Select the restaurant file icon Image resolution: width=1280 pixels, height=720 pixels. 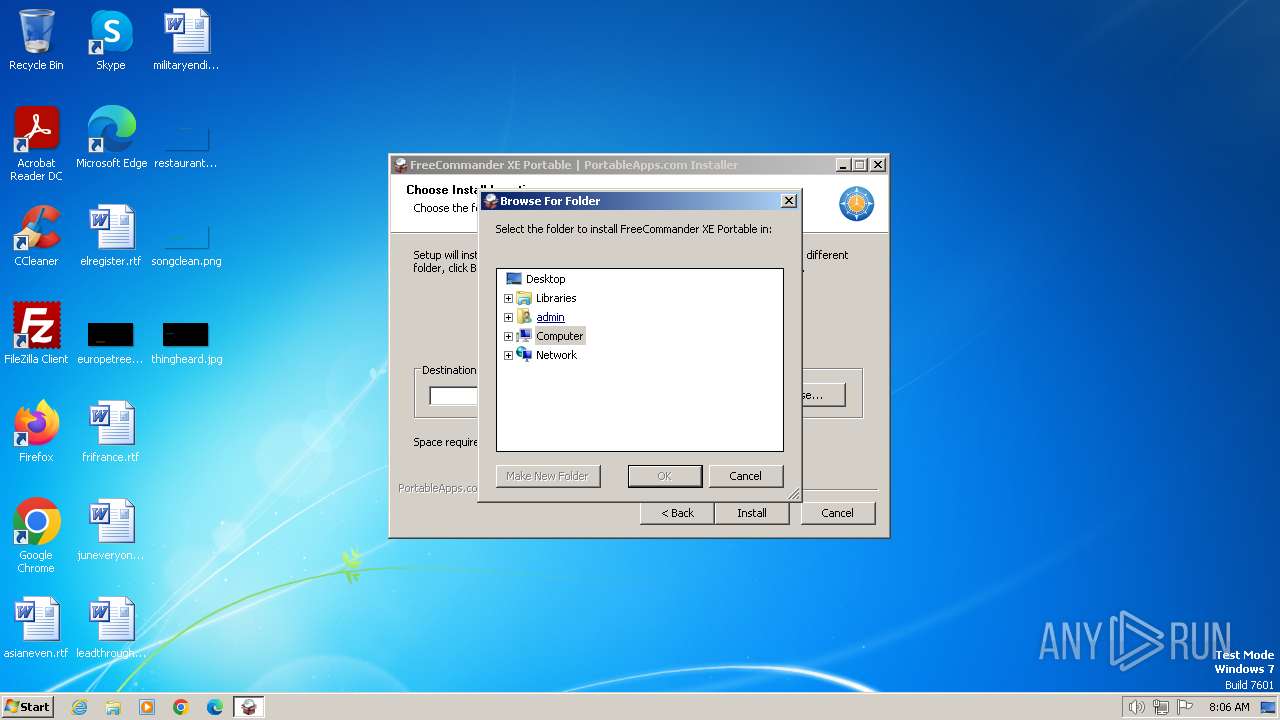pyautogui.click(x=186, y=145)
